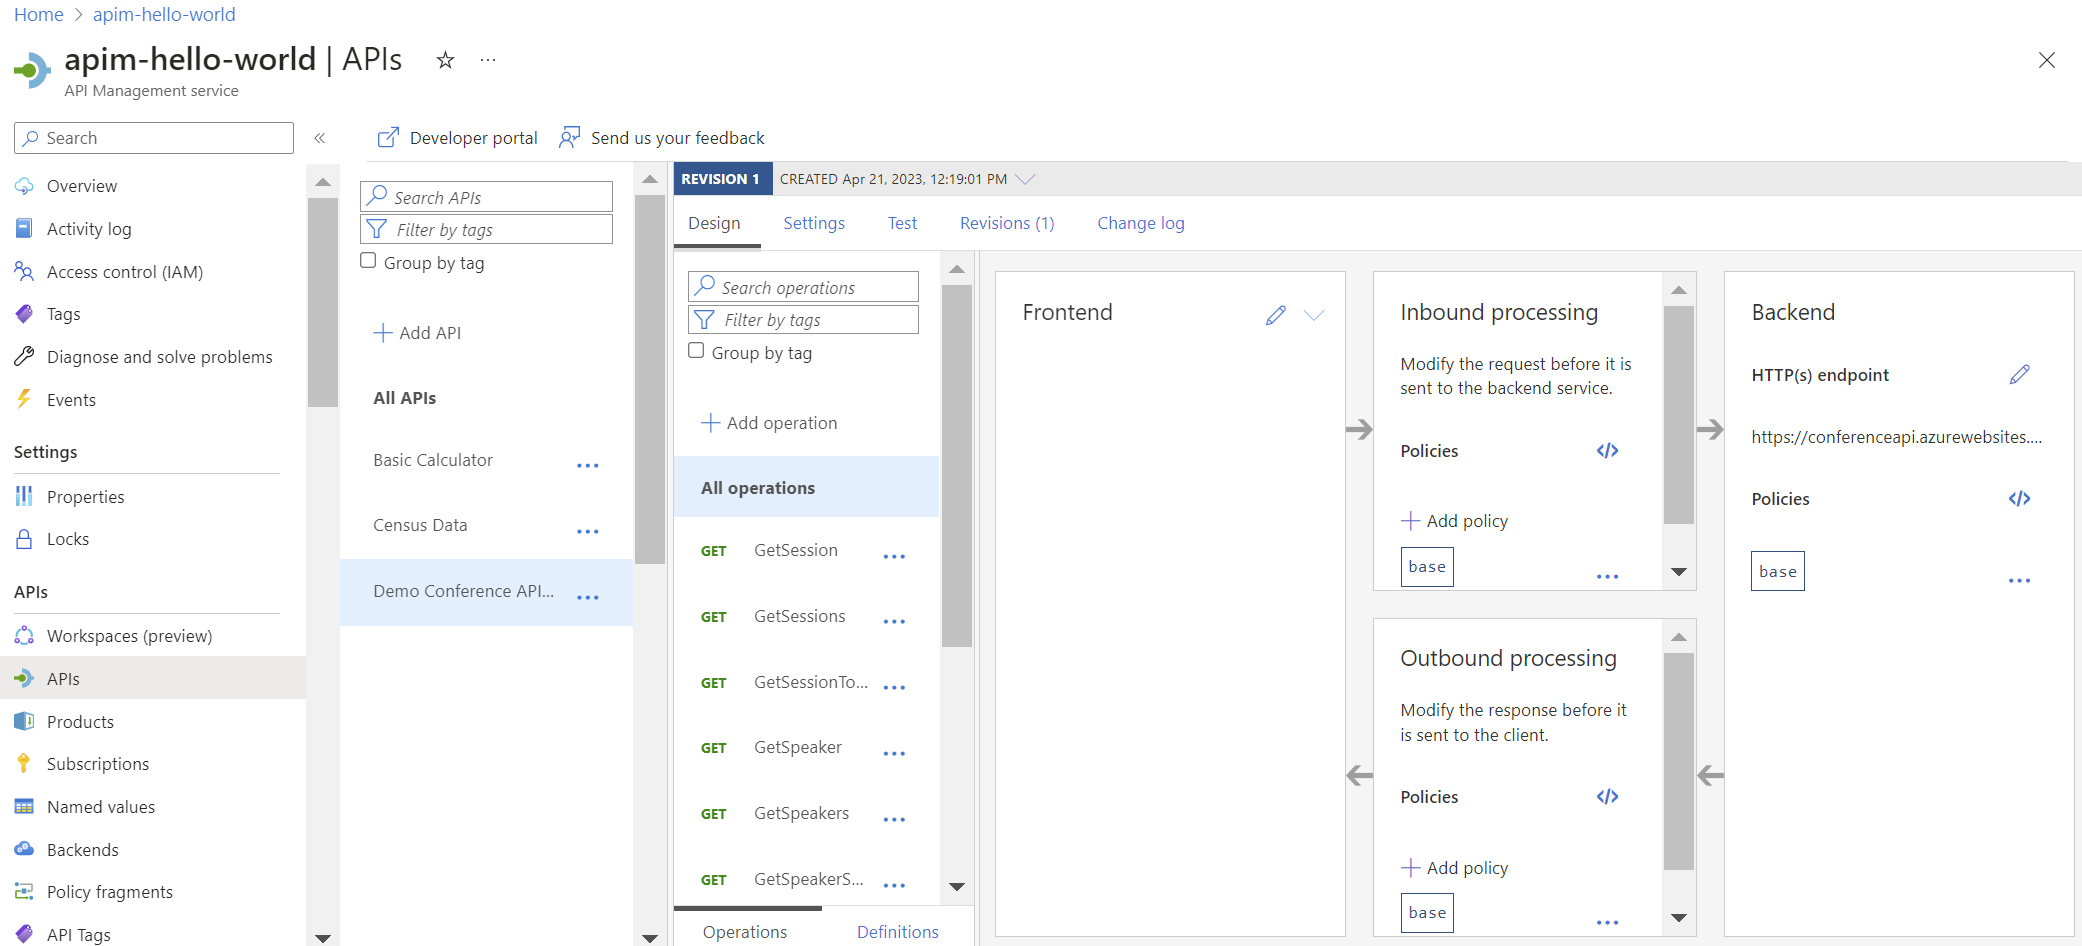Viewport: 2082px width, 946px height.
Task: Edit Frontend with the pencil icon
Action: [1275, 315]
